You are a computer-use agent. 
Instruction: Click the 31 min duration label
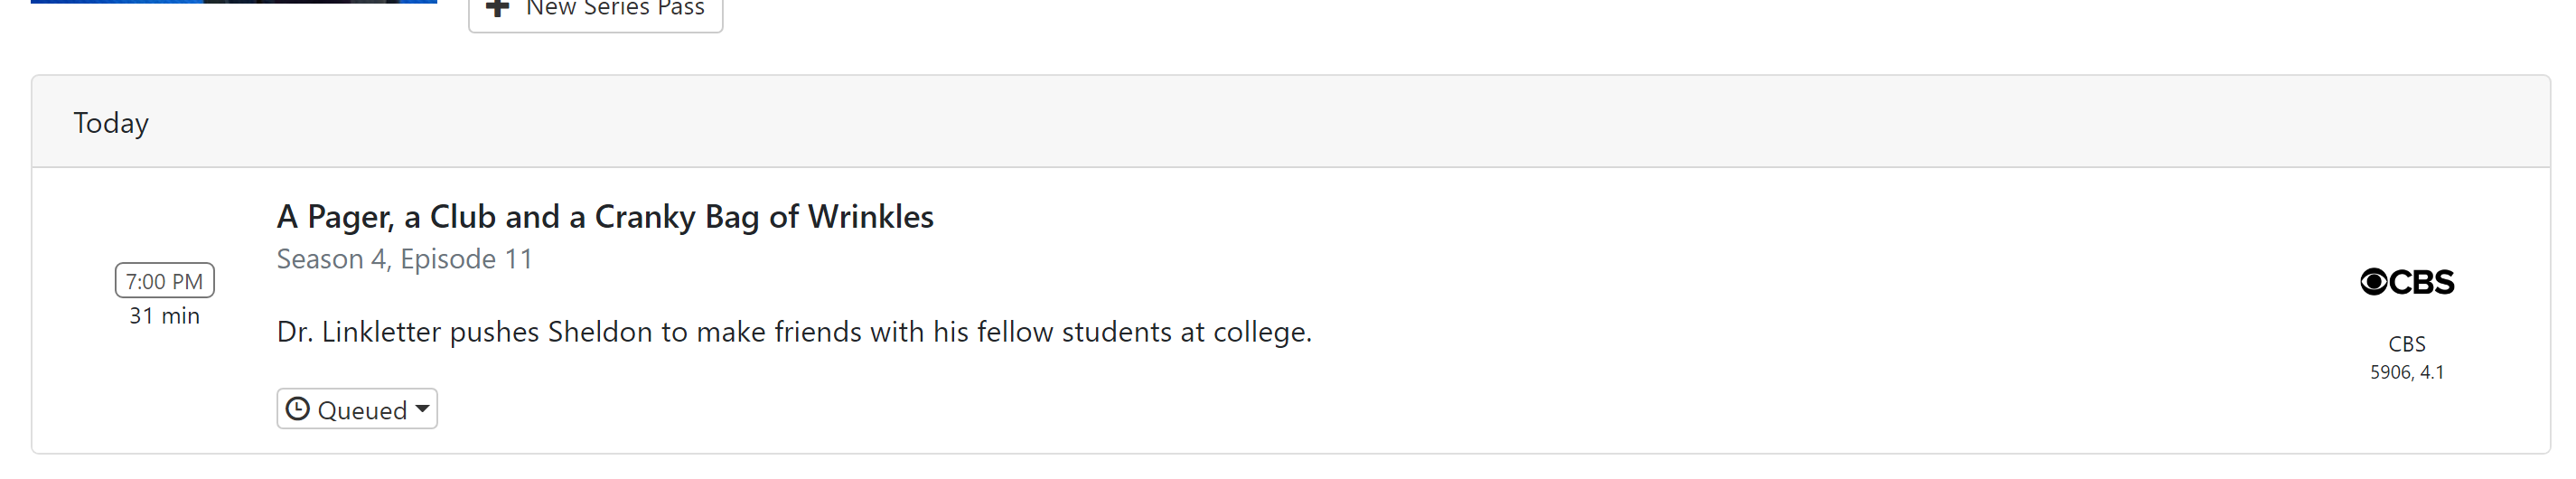(164, 316)
